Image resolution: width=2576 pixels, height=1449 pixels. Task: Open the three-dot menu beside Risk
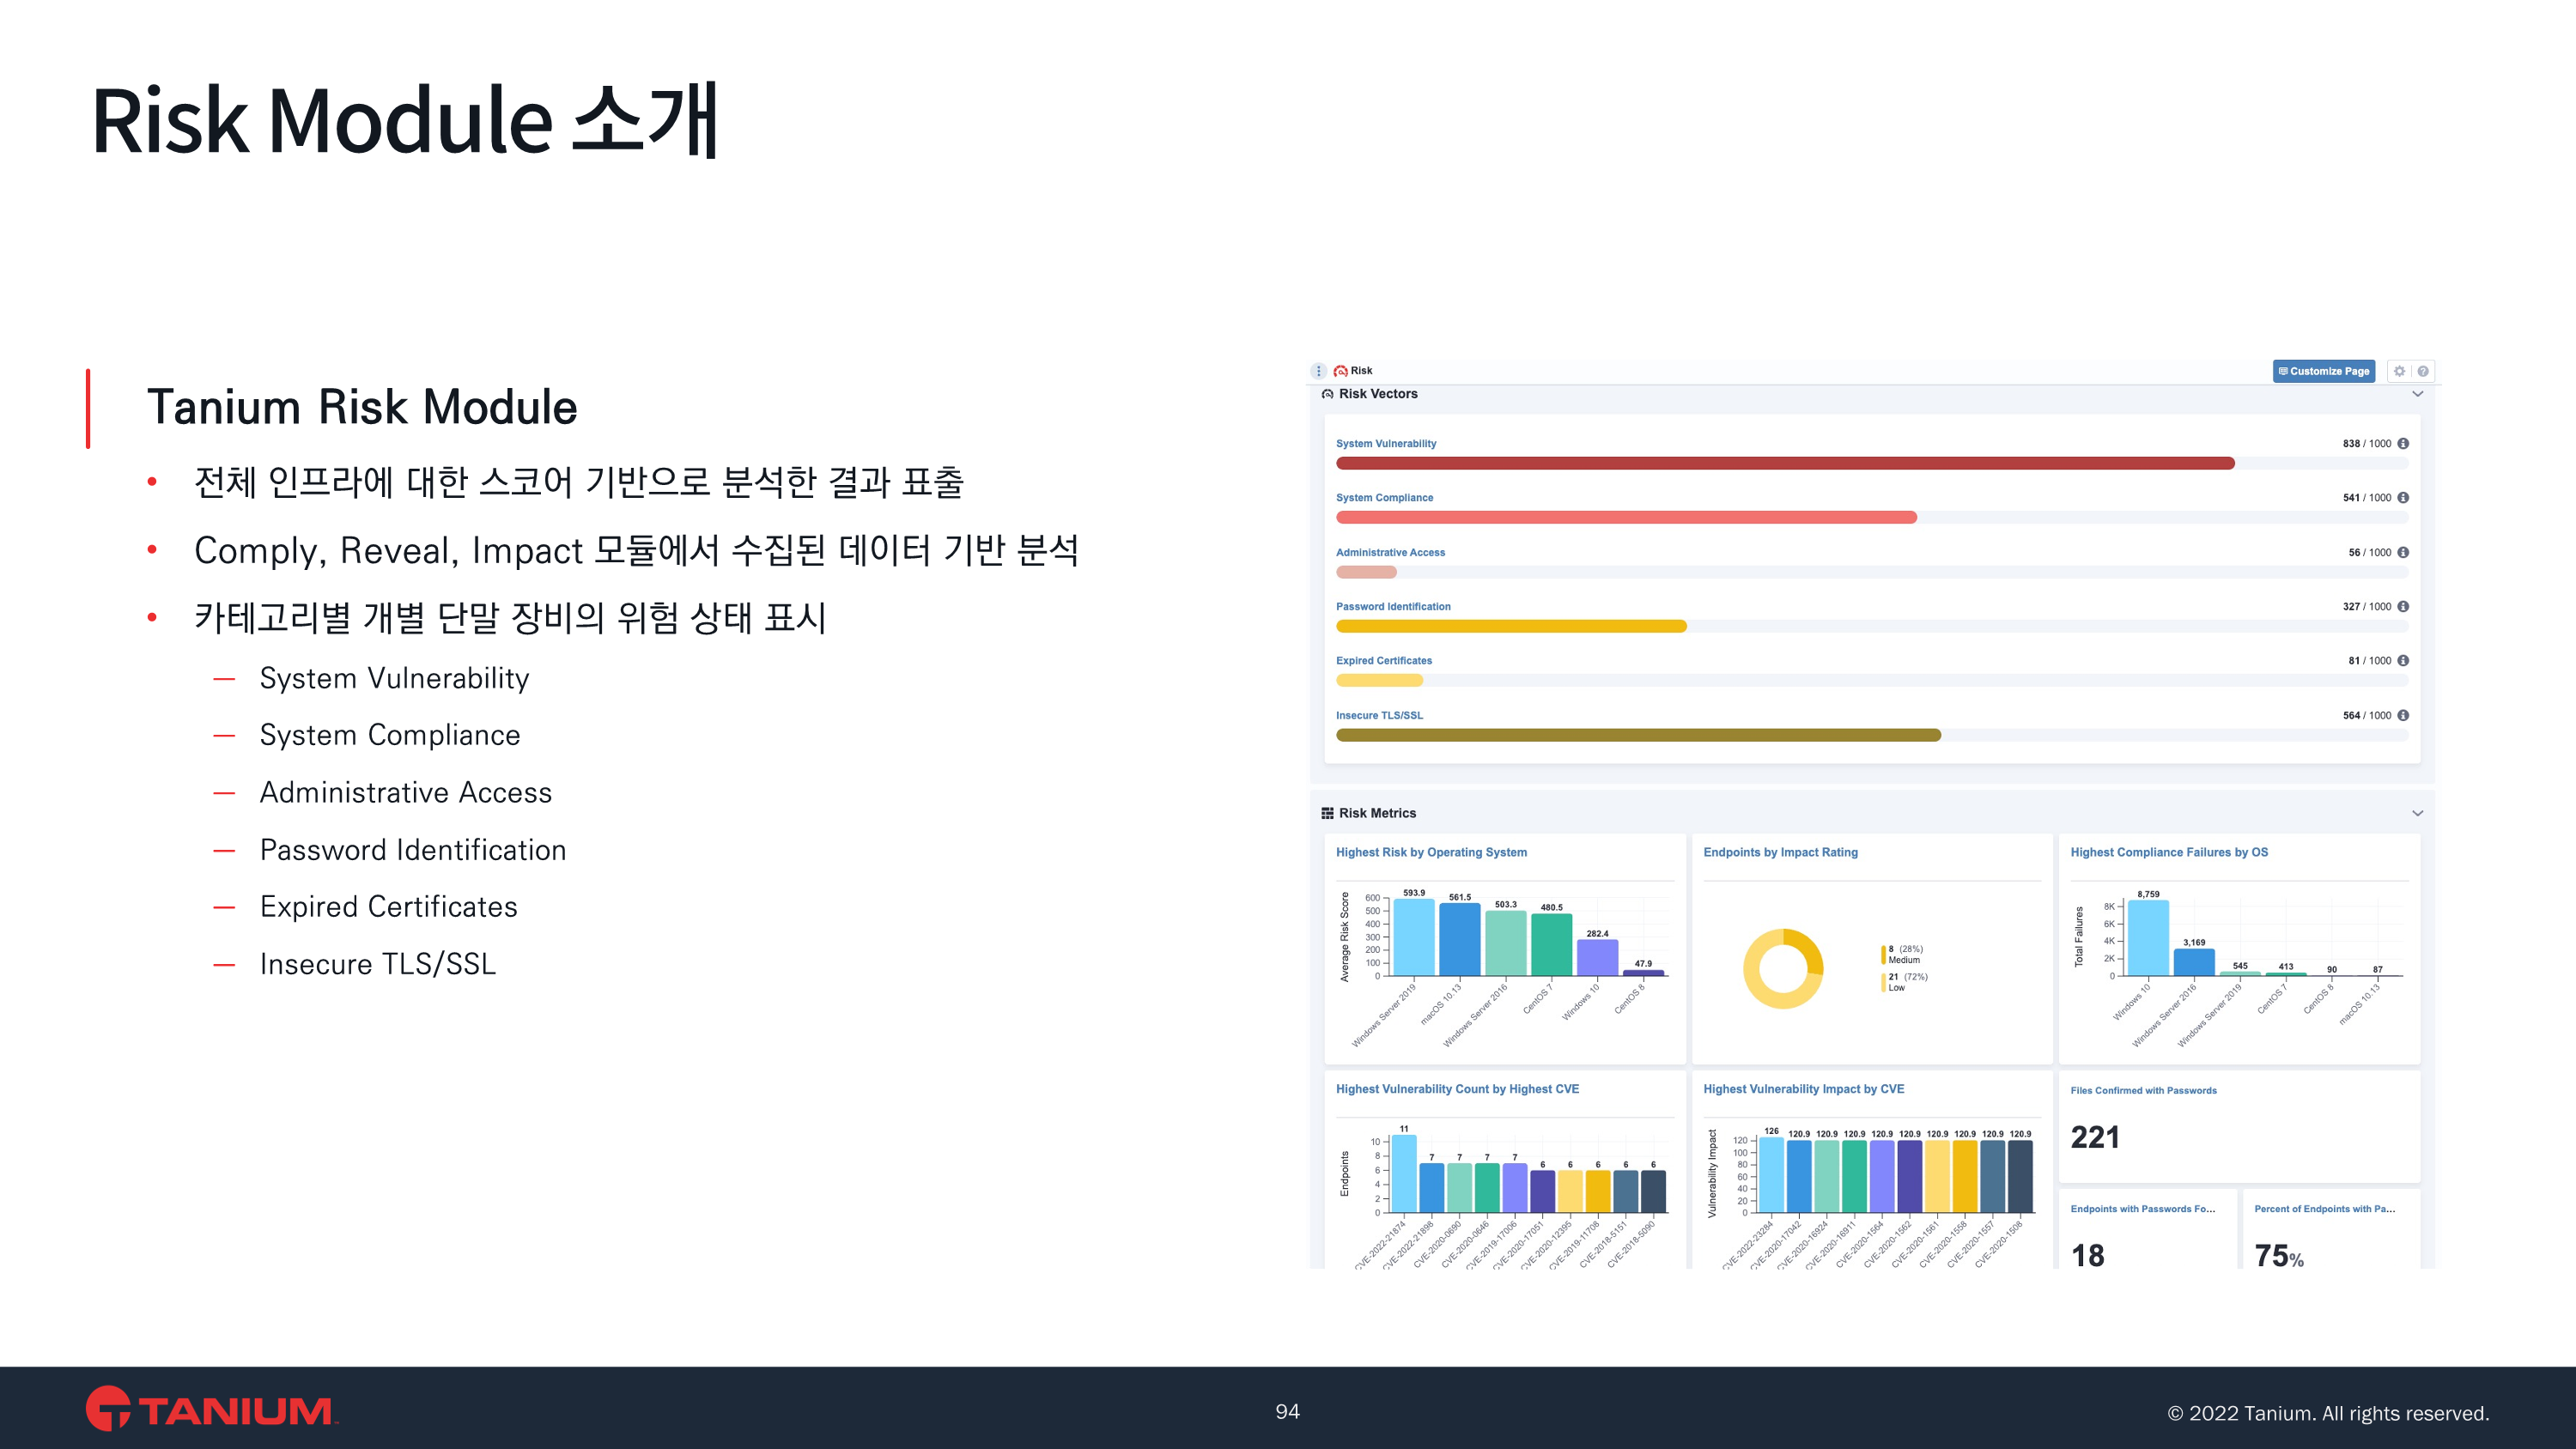pyautogui.click(x=1318, y=371)
